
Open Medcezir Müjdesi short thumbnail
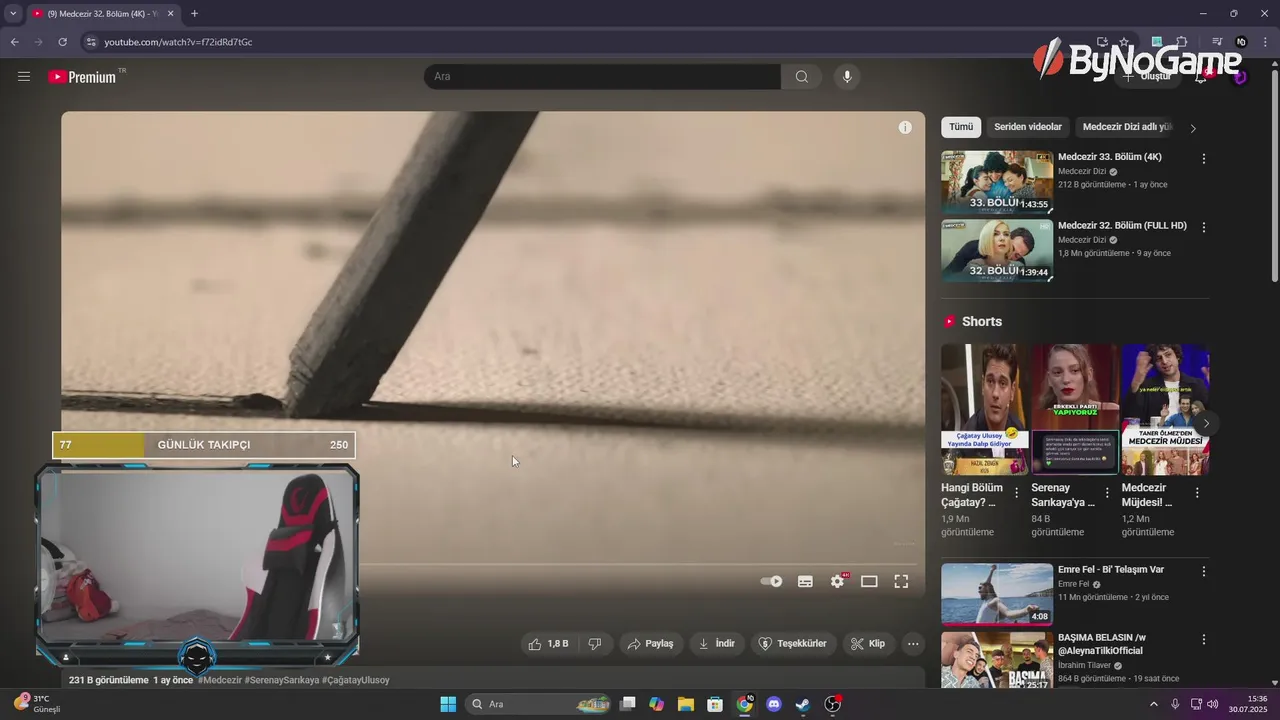tap(1165, 409)
